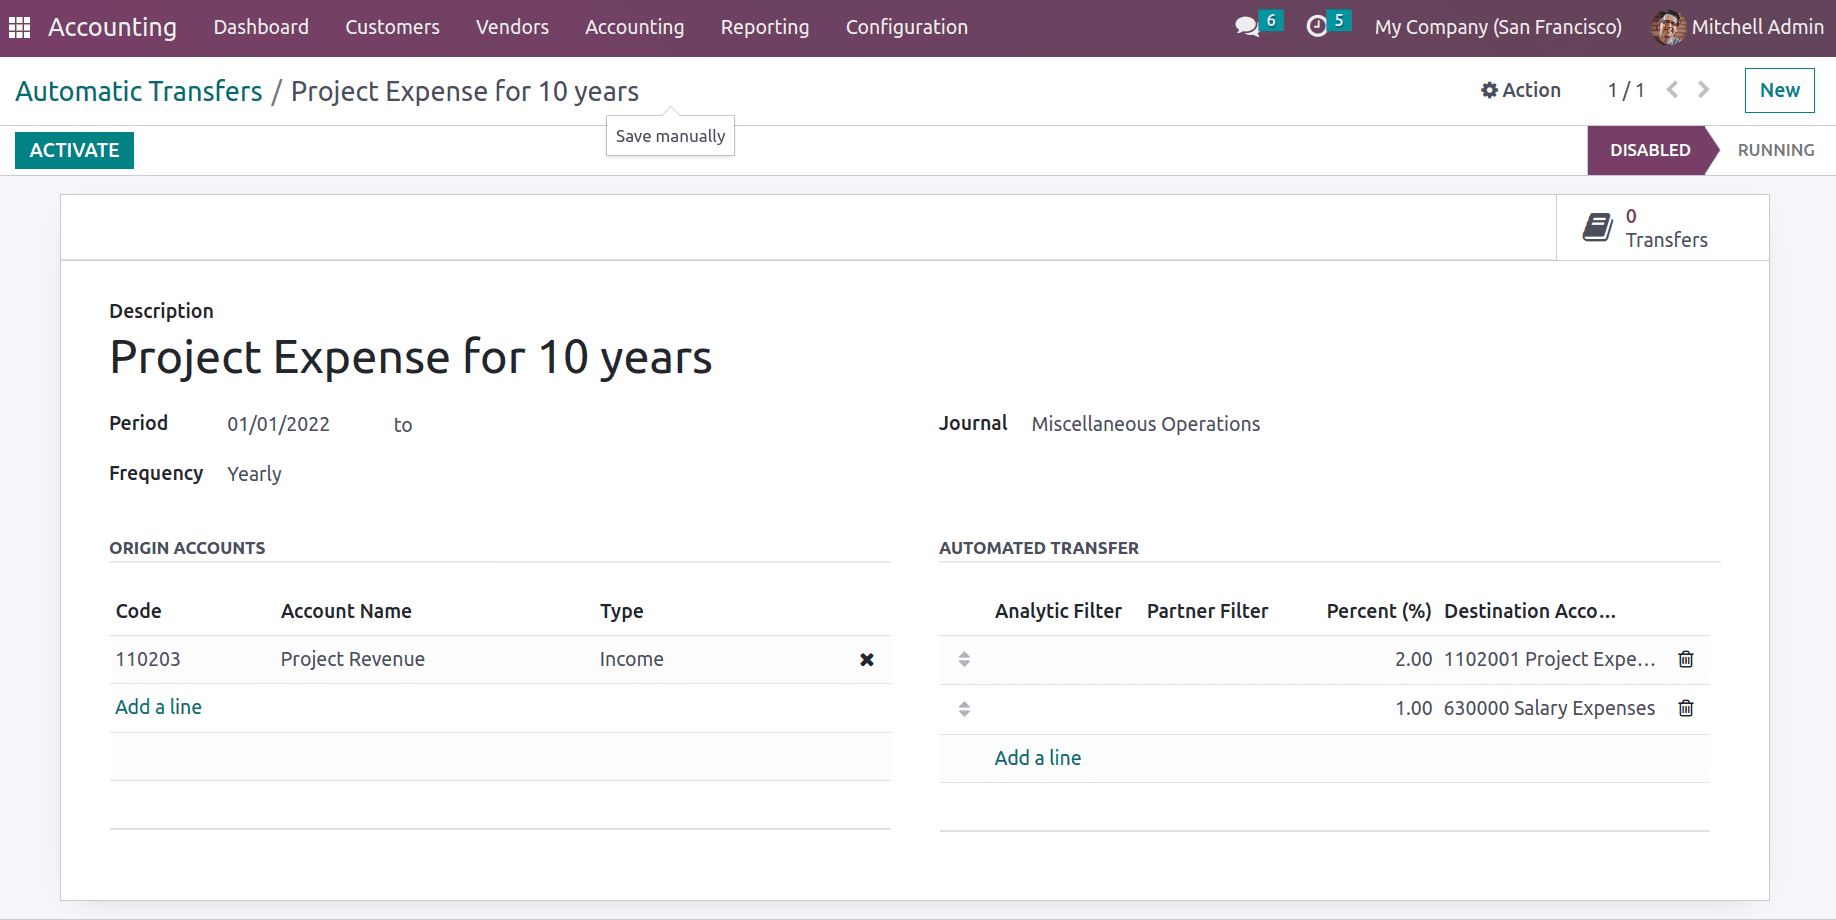This screenshot has width=1836, height=920.
Task: Click Partner Filter column header
Action: click(x=1207, y=611)
